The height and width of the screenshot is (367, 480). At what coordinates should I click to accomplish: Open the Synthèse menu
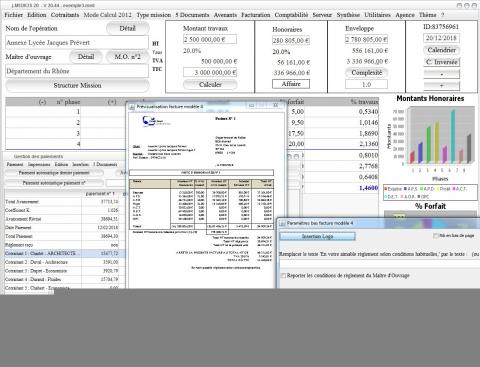348,15
